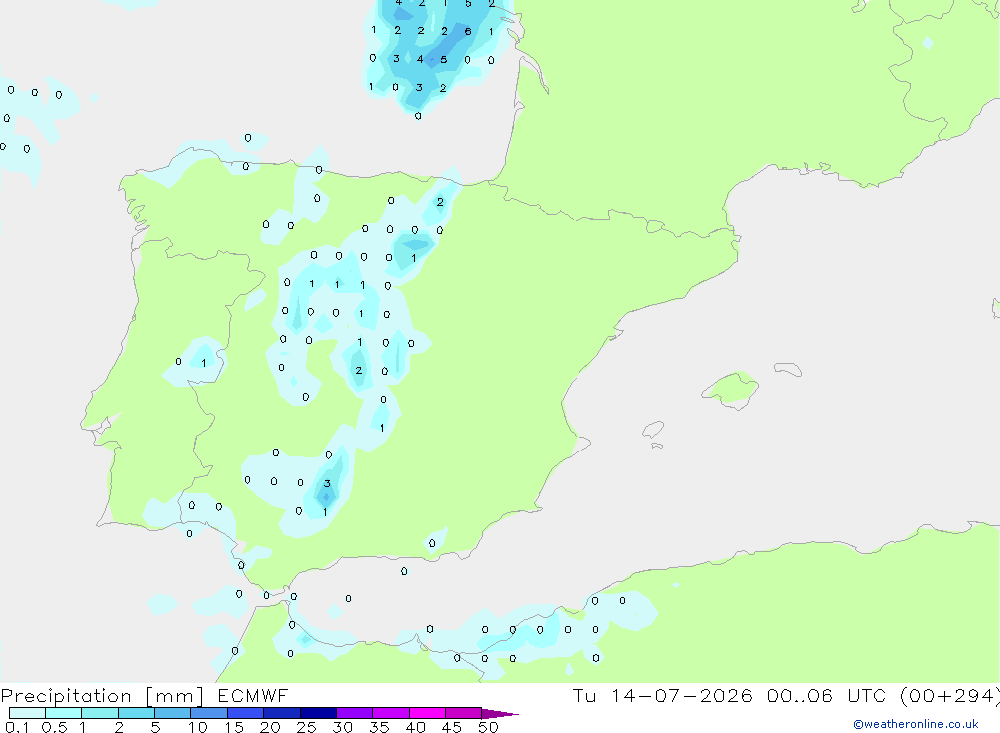Viewport: 1000px width, 733px height.
Task: Pick the 15–20 mm legend swatch
Action: tap(245, 713)
